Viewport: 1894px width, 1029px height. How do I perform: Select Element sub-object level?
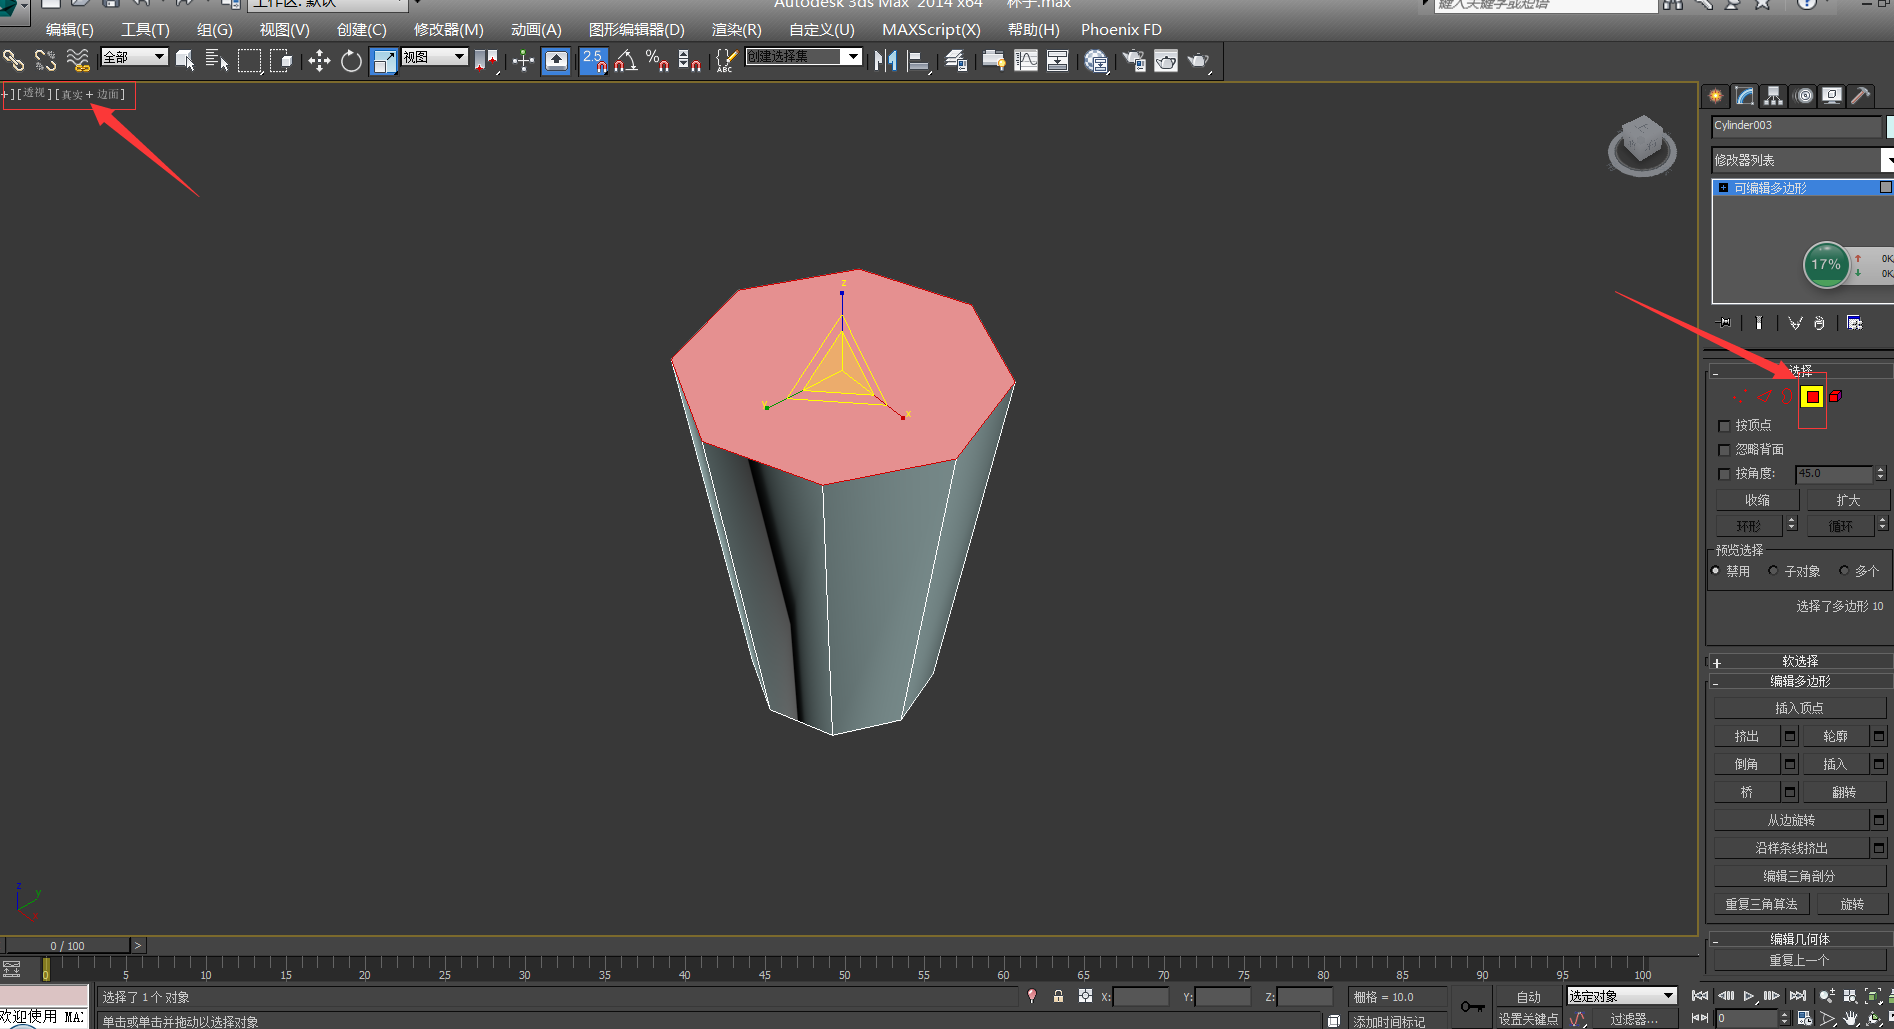(1836, 397)
